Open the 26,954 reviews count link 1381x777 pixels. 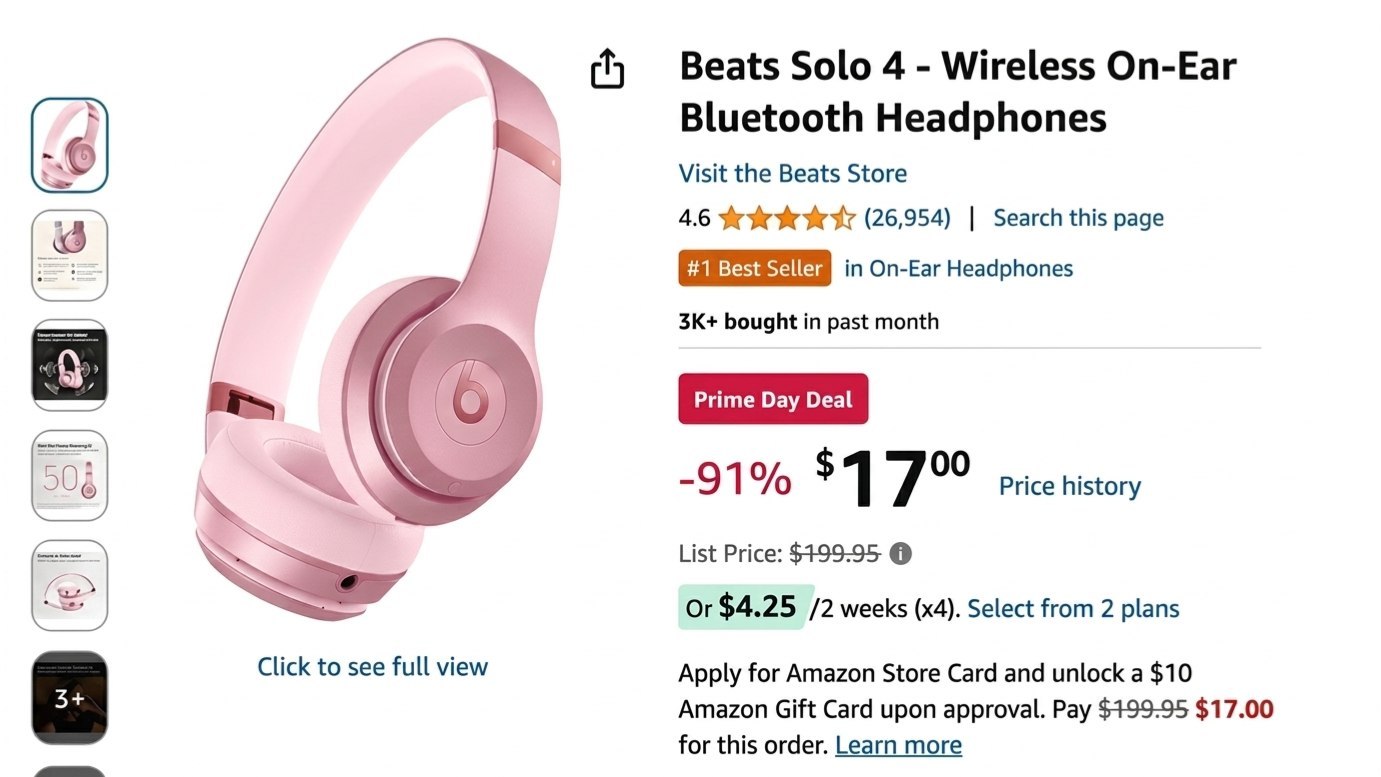click(x=907, y=217)
